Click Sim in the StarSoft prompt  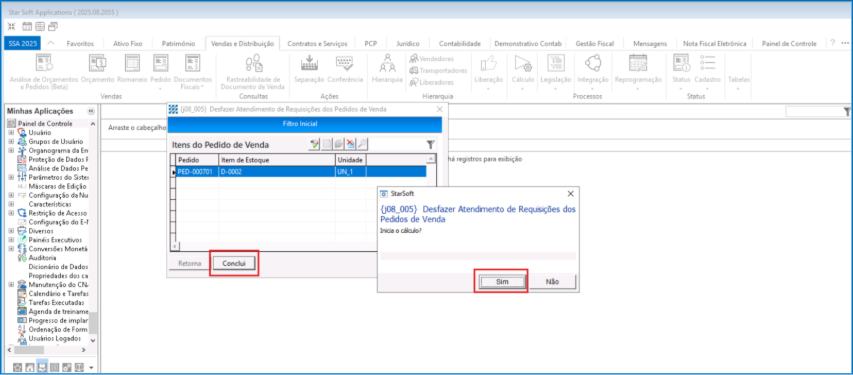(502, 282)
